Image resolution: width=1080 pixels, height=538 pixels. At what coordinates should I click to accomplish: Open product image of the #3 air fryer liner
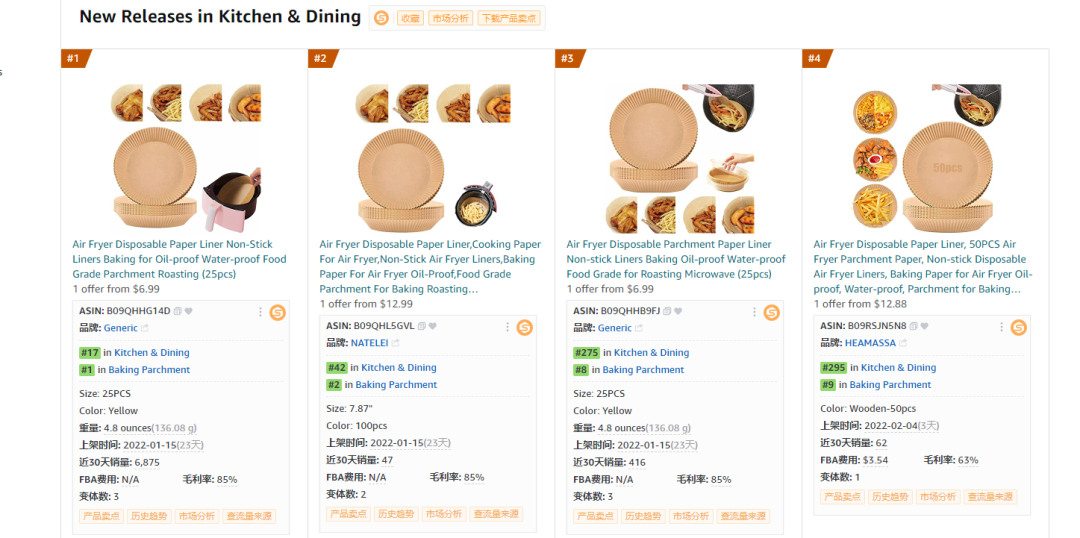[680, 158]
